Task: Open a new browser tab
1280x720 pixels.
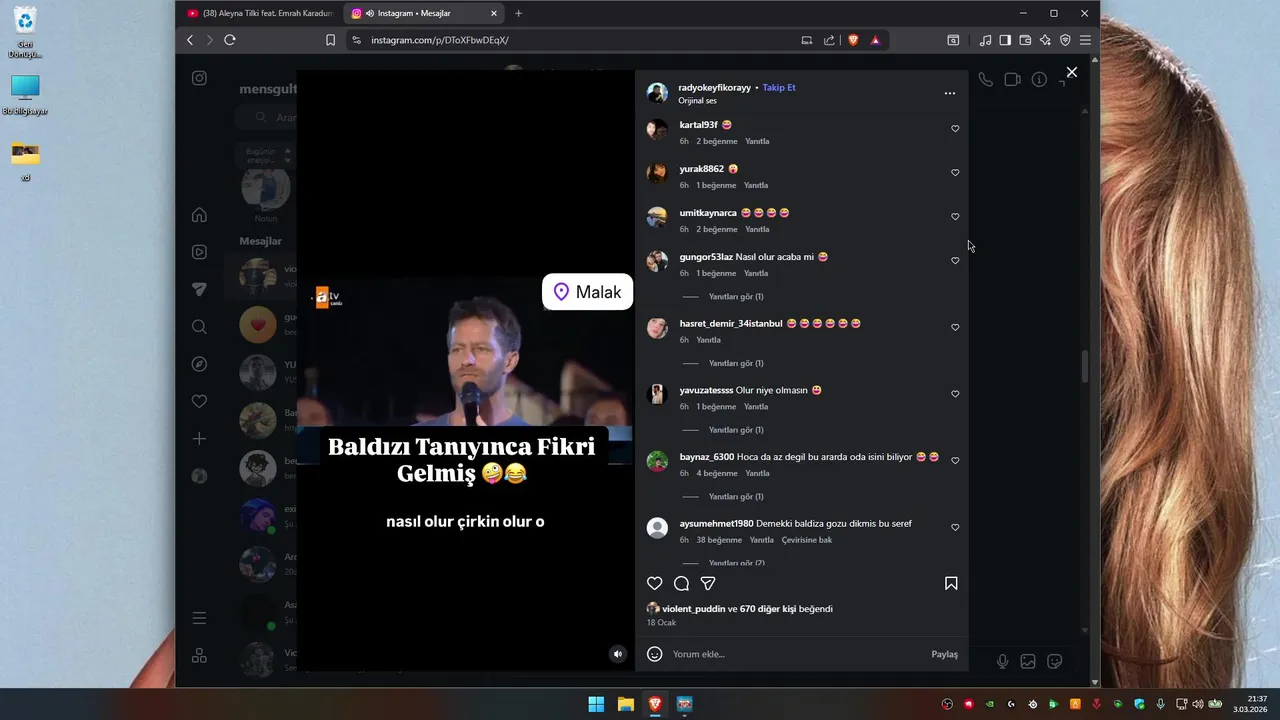Action: click(x=518, y=13)
